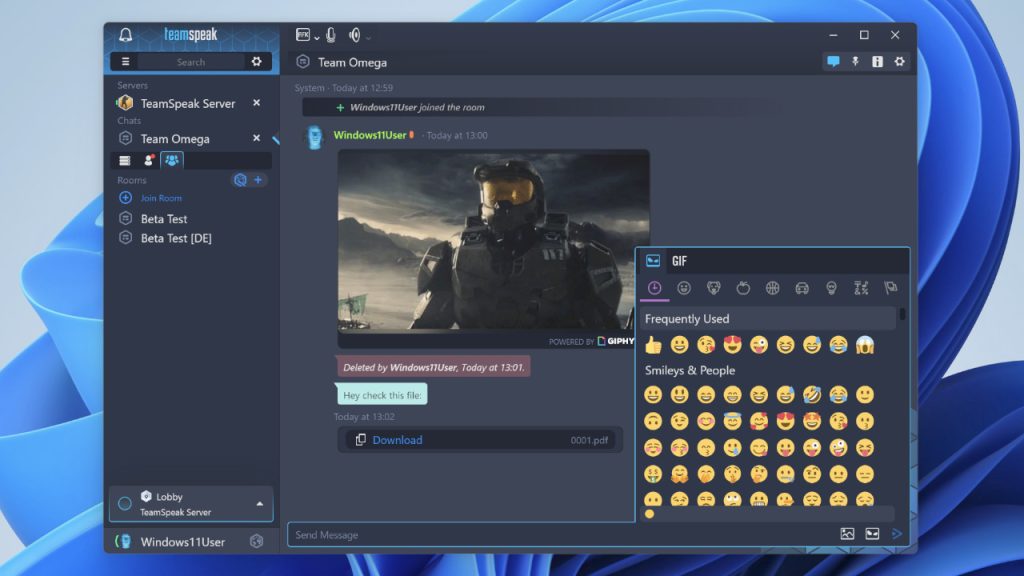Show server info via the i icon
The height and width of the screenshot is (576, 1024).
pyautogui.click(x=877, y=61)
